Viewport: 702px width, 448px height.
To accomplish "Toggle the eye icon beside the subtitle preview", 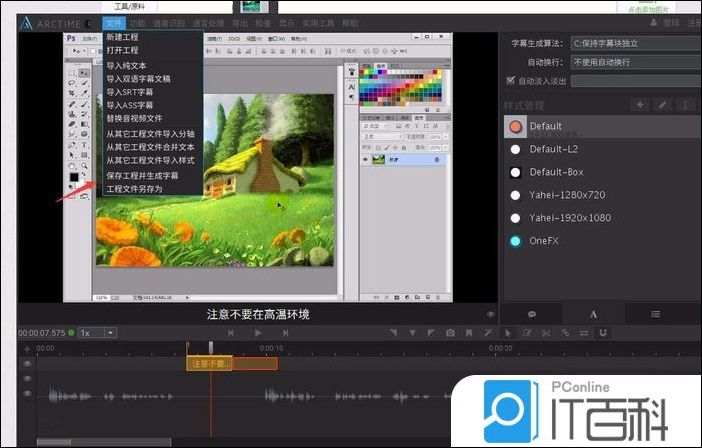I will click(x=490, y=313).
